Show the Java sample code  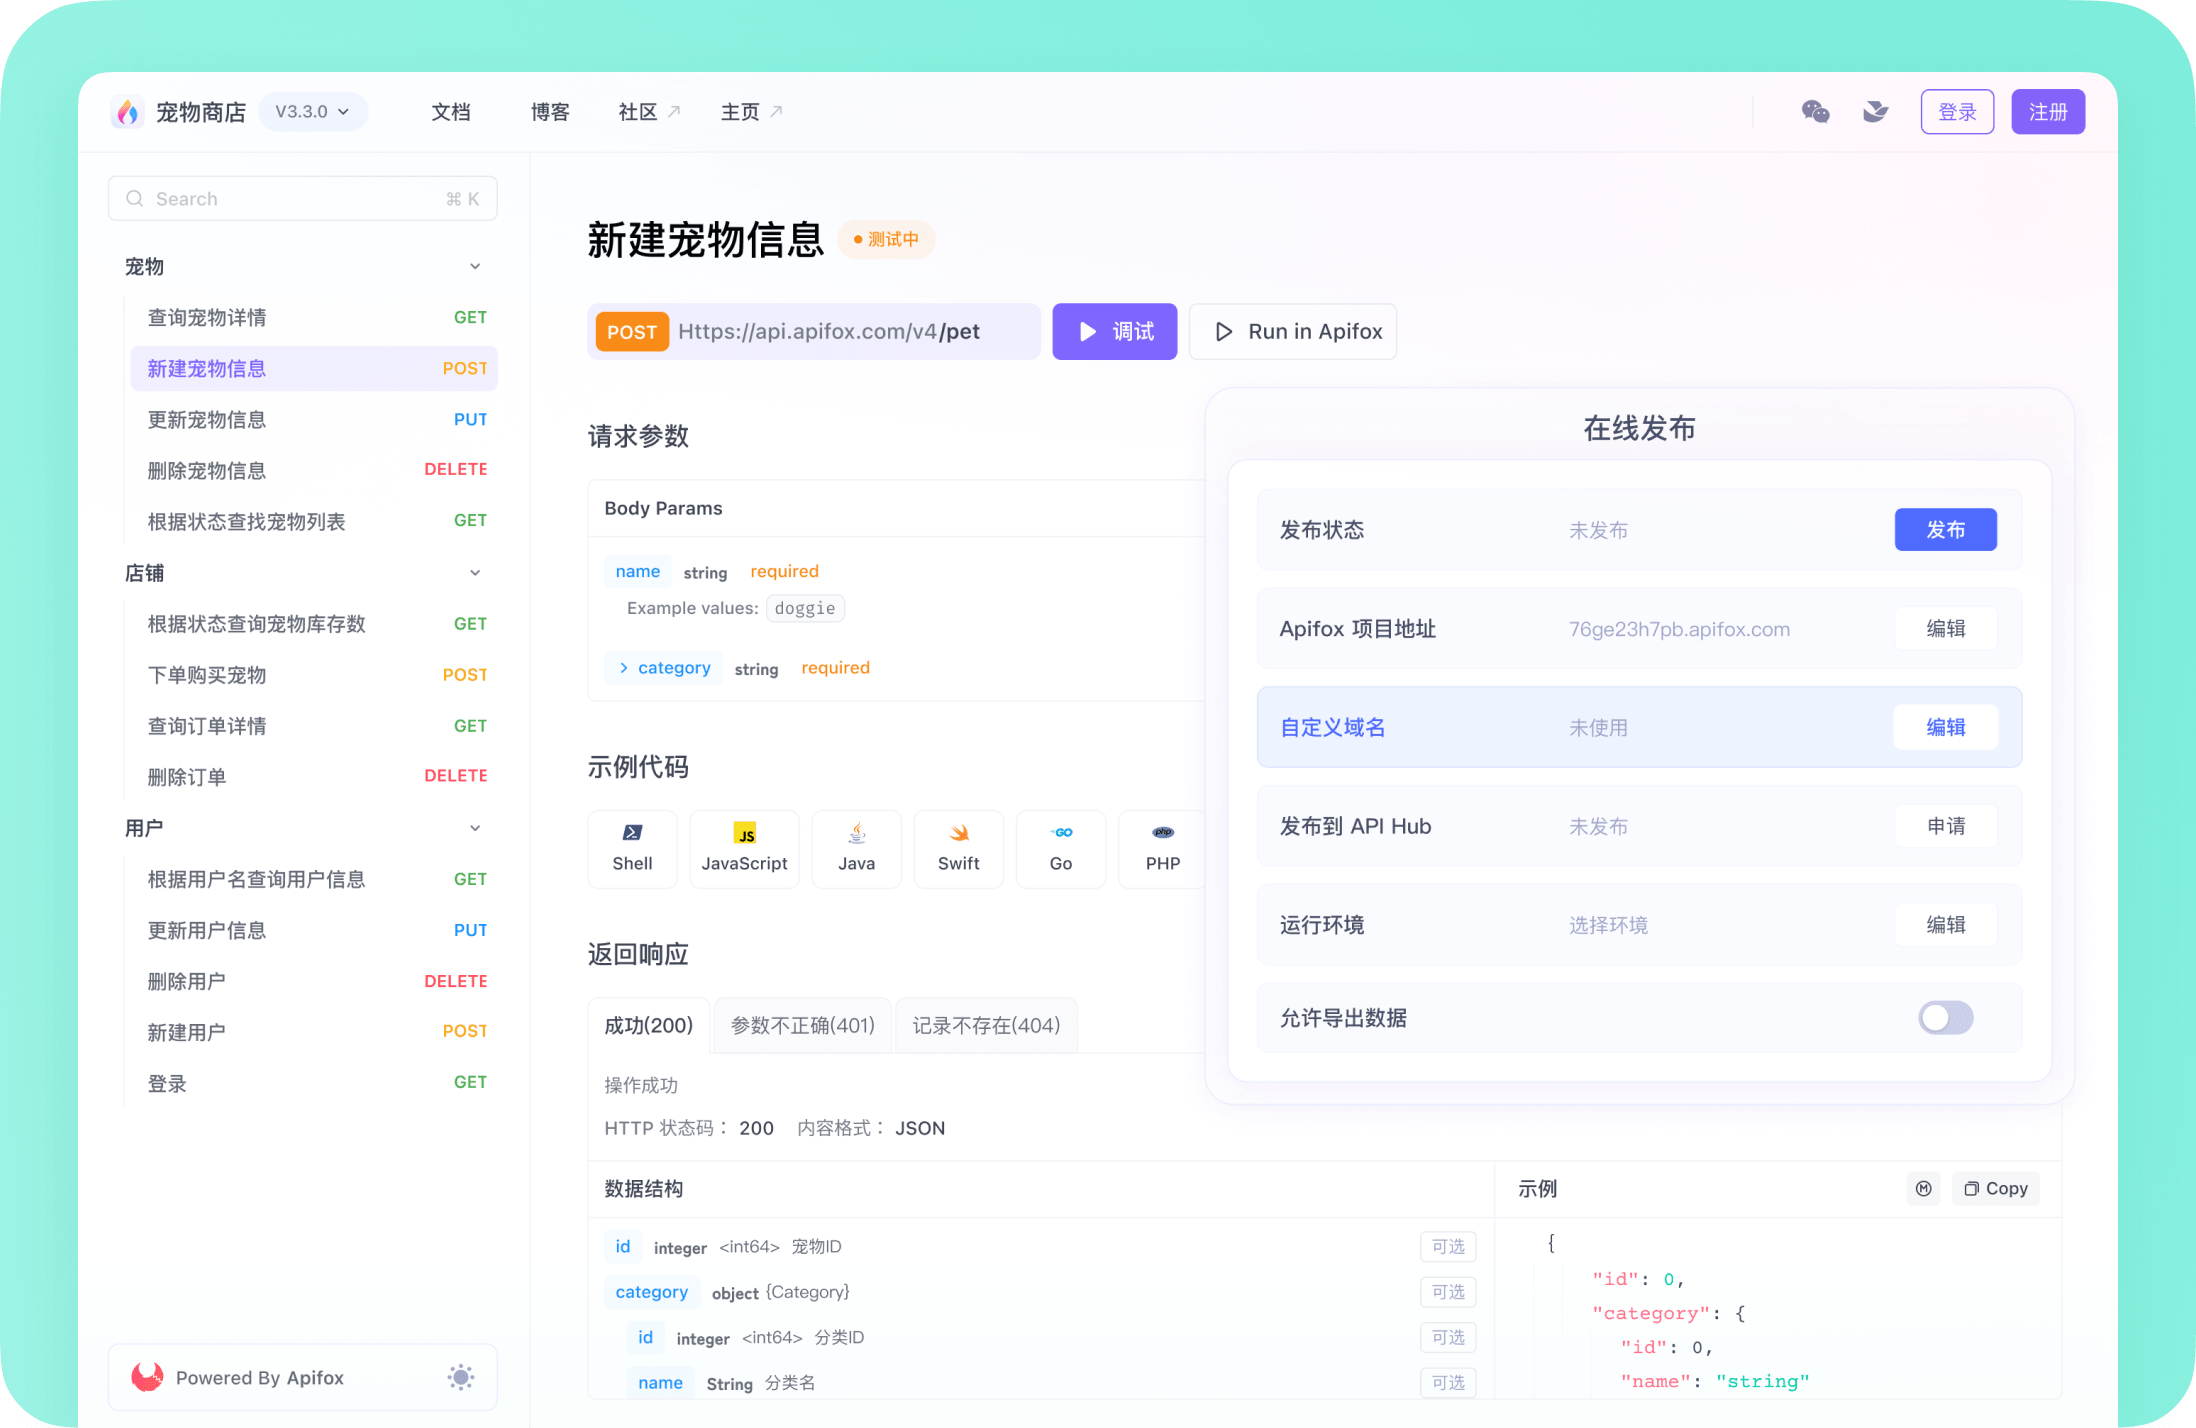pyautogui.click(x=856, y=848)
